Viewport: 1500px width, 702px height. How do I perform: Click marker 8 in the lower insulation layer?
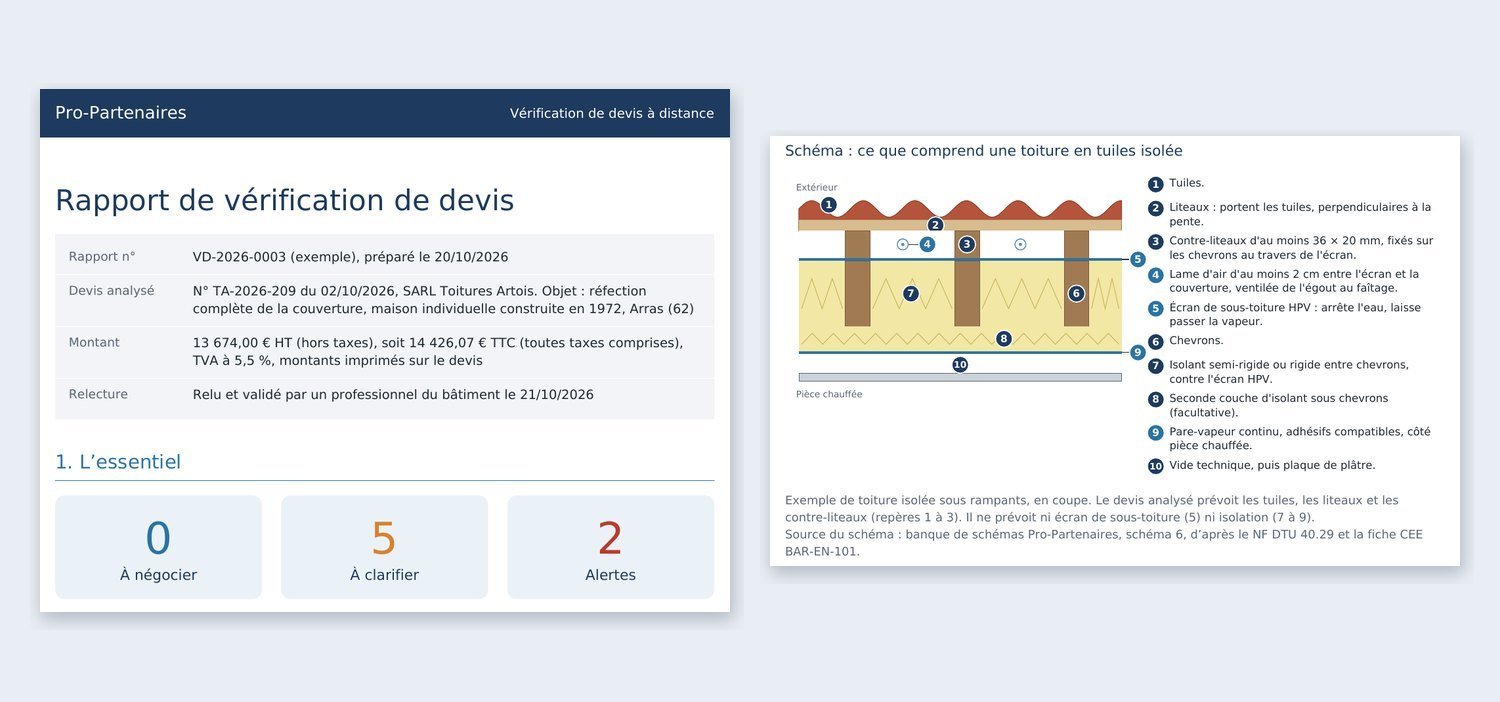(x=1003, y=338)
